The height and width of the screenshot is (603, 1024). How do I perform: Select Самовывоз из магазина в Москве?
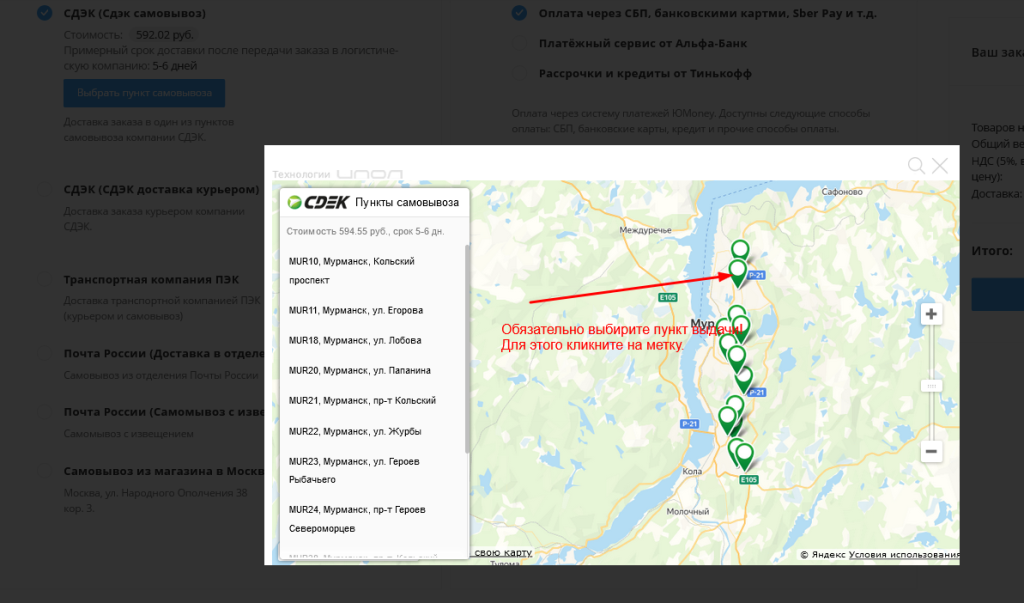coord(44,471)
